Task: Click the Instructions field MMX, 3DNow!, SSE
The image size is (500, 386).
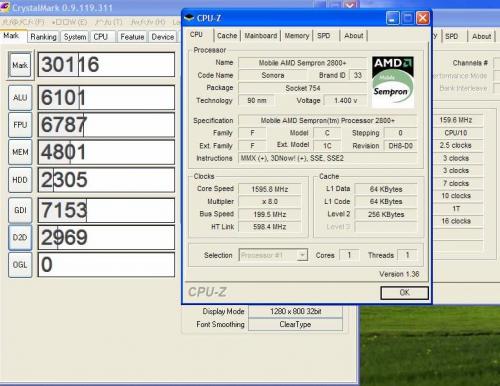Action: click(x=328, y=158)
